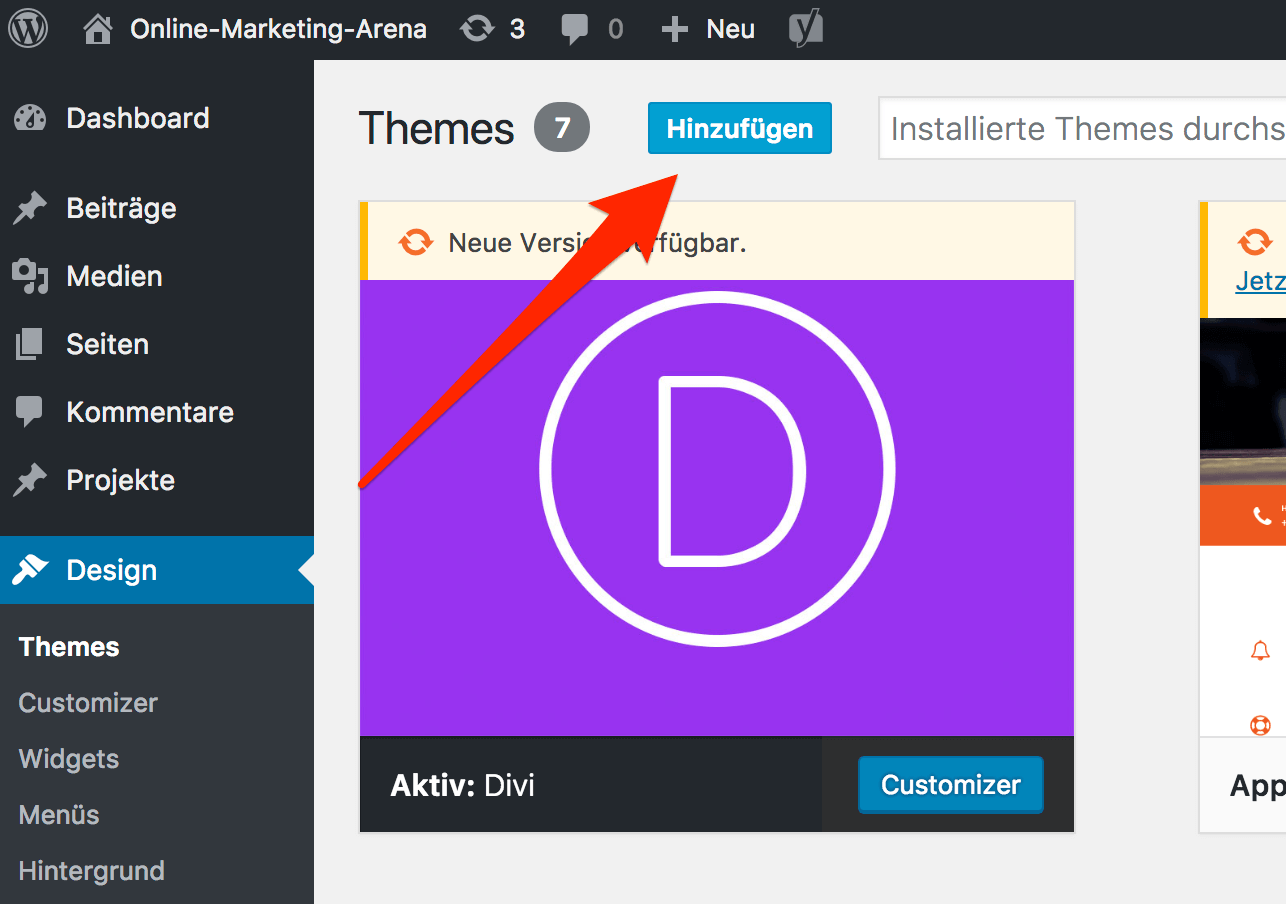Open Projekte menu item
The image size is (1286, 904).
(157, 480)
